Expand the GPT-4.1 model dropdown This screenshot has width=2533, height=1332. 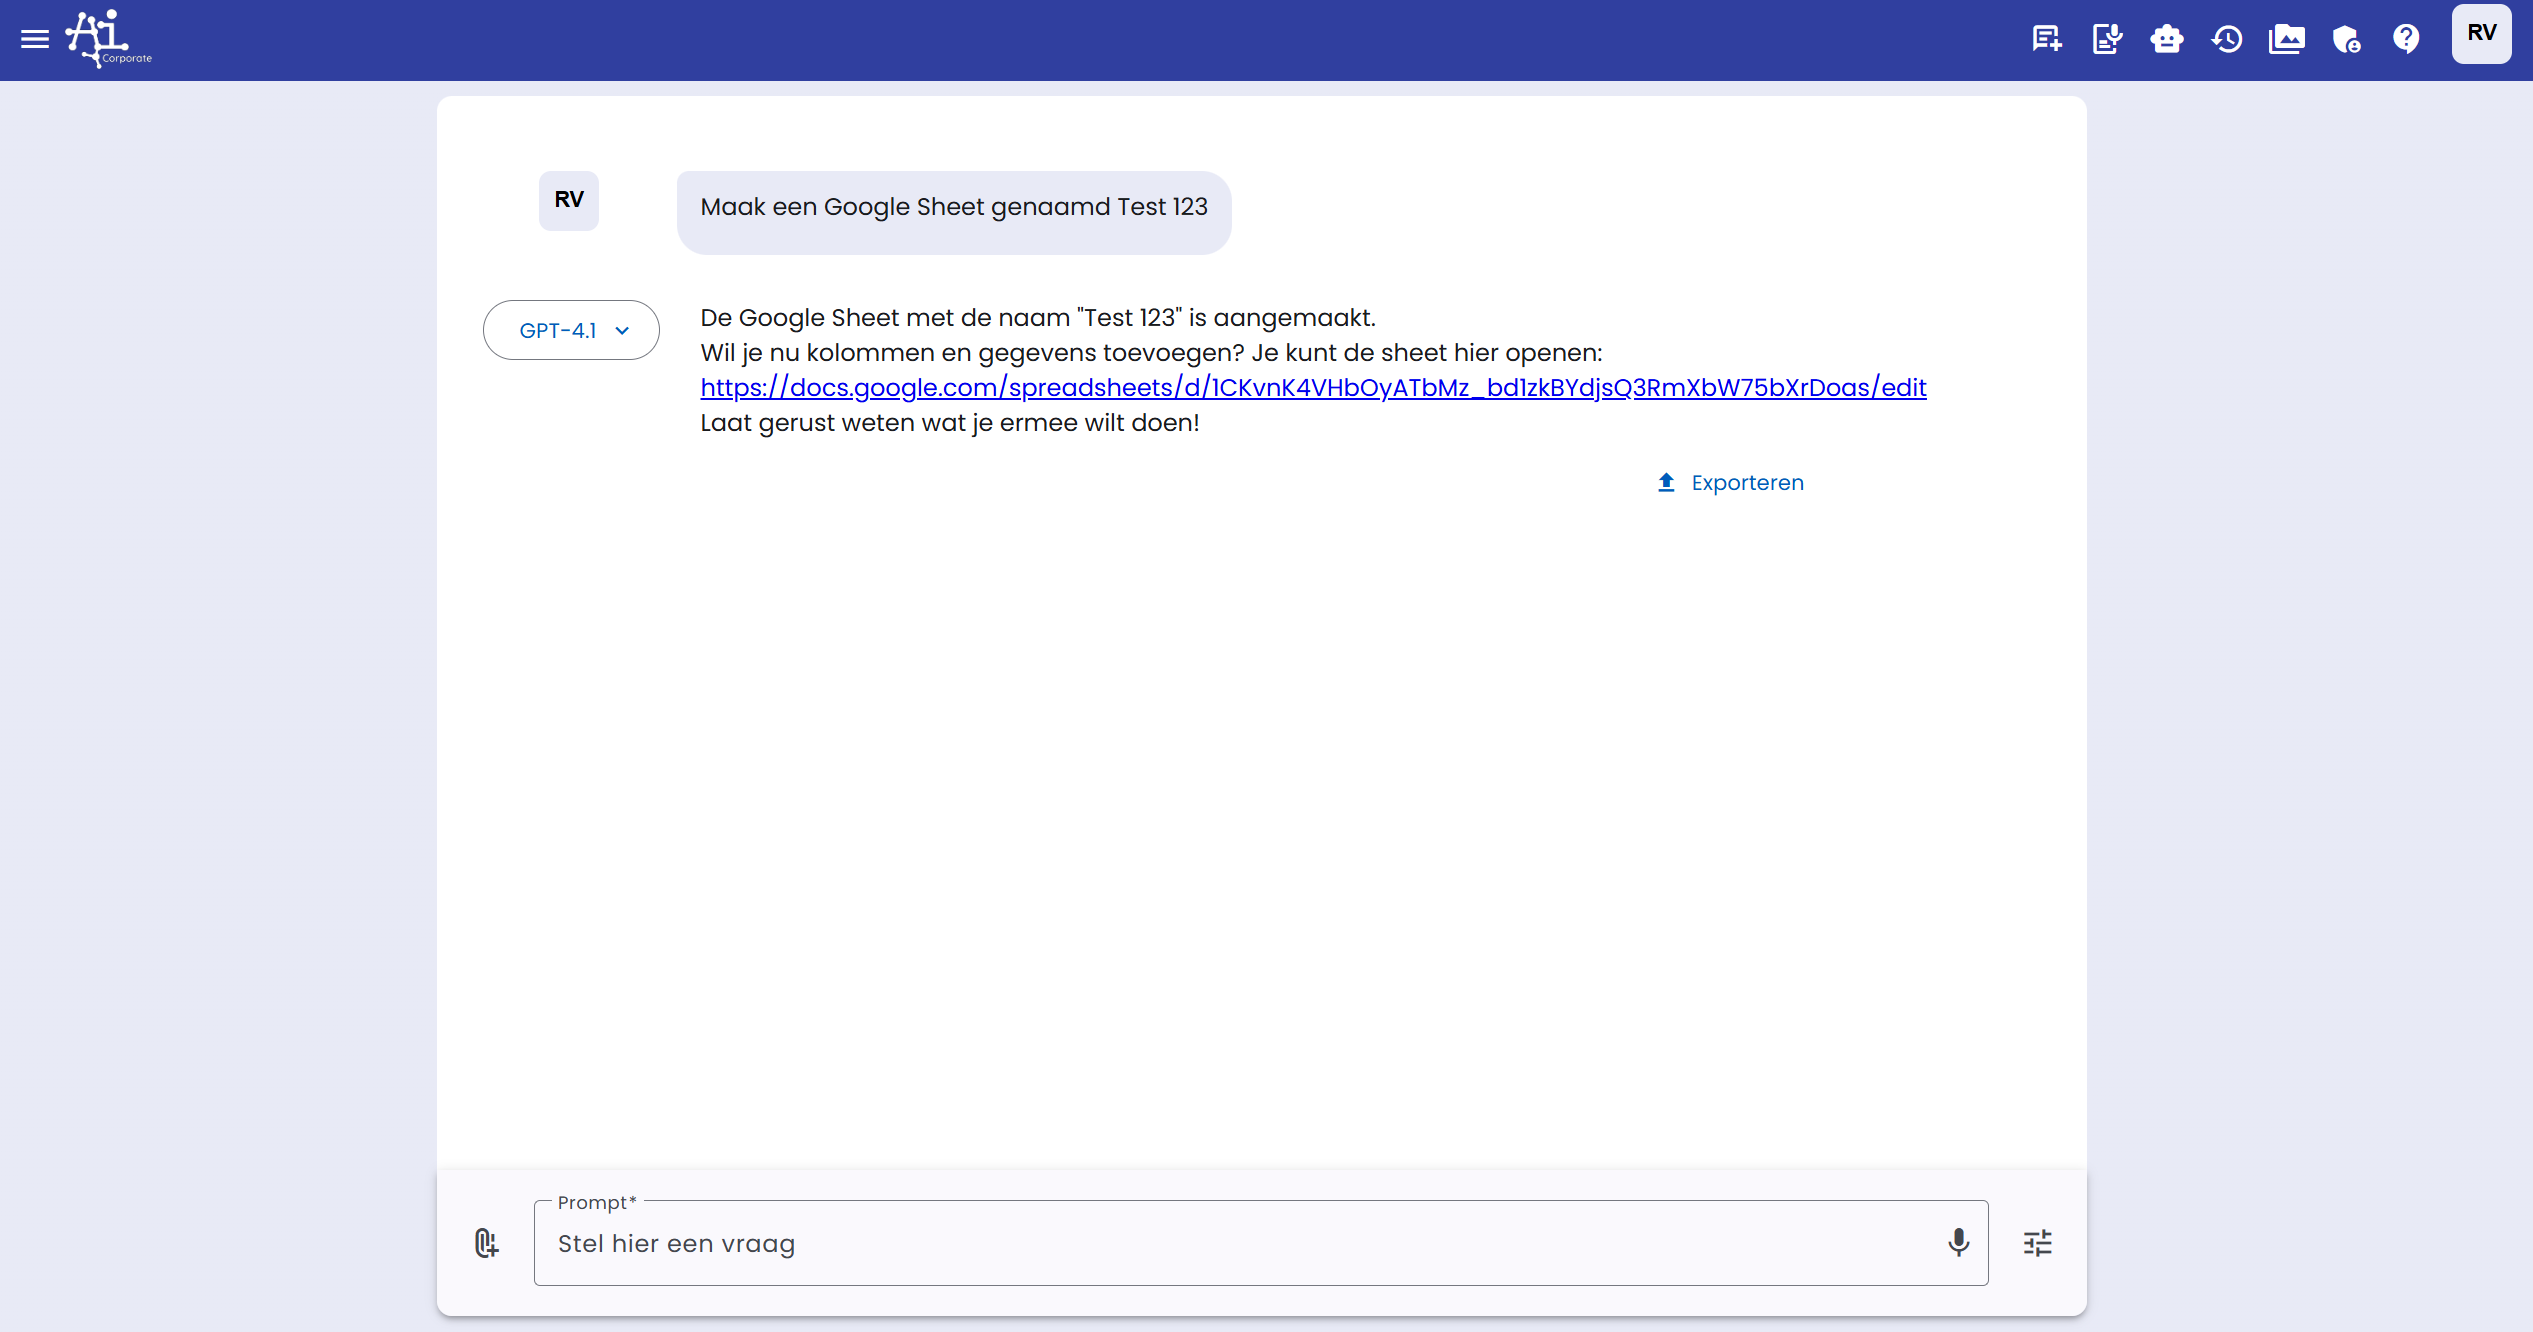[x=558, y=330]
